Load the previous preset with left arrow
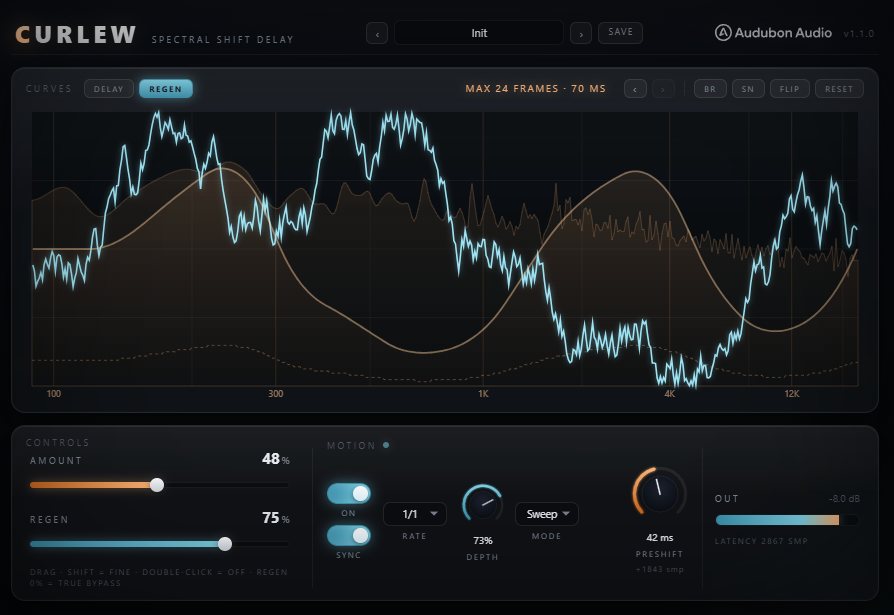Image resolution: width=894 pixels, height=615 pixels. coord(377,33)
